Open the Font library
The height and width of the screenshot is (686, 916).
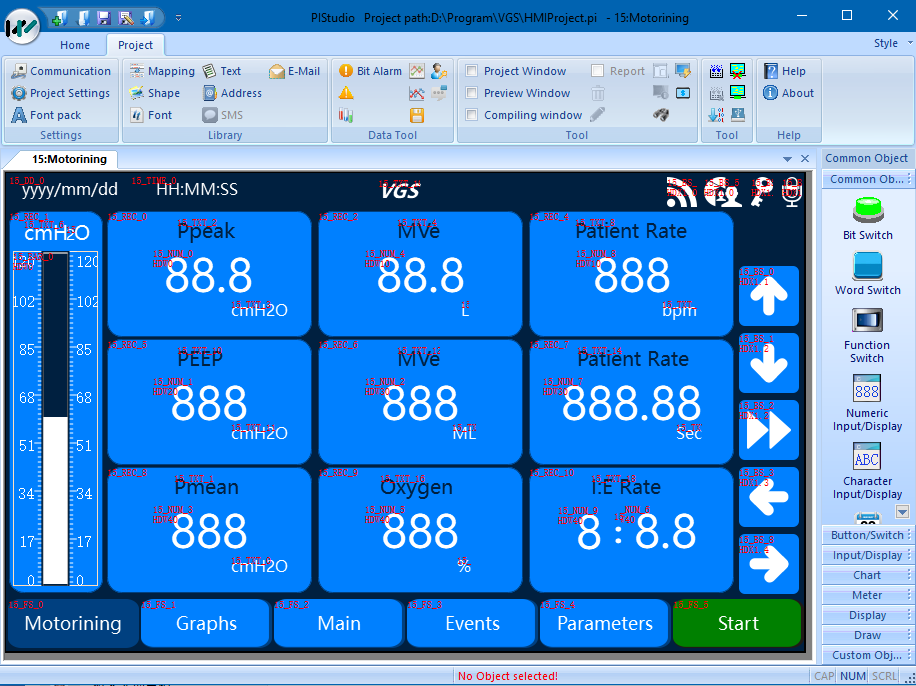tap(151, 115)
